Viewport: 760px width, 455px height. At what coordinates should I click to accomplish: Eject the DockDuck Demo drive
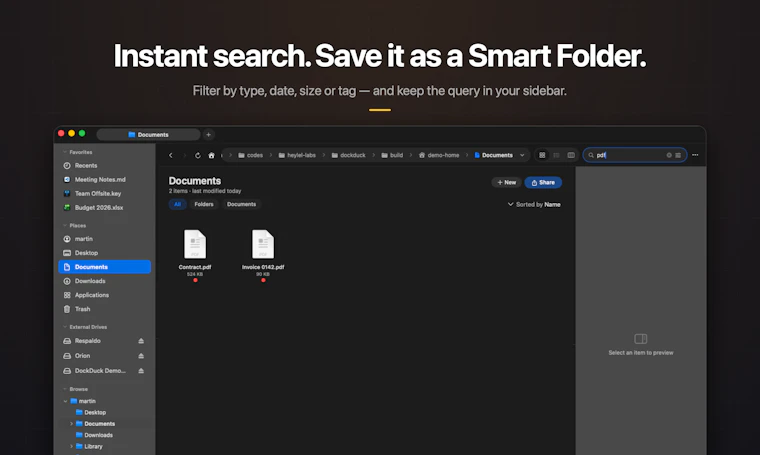click(141, 371)
